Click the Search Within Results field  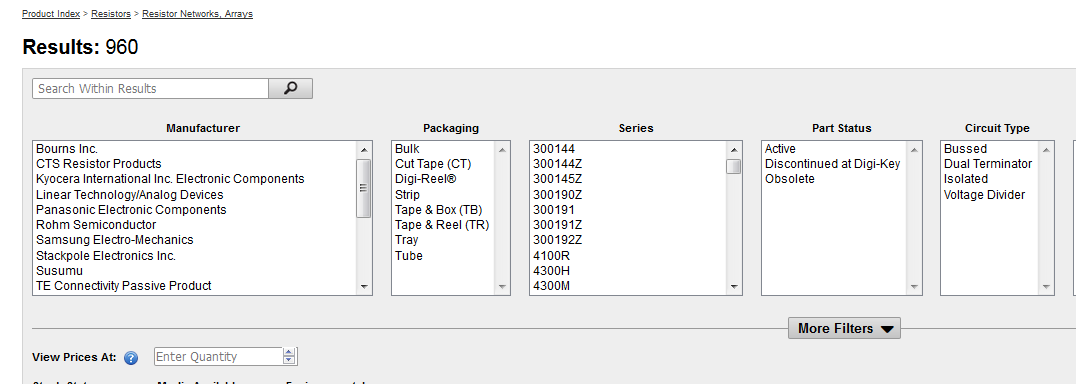click(x=150, y=88)
